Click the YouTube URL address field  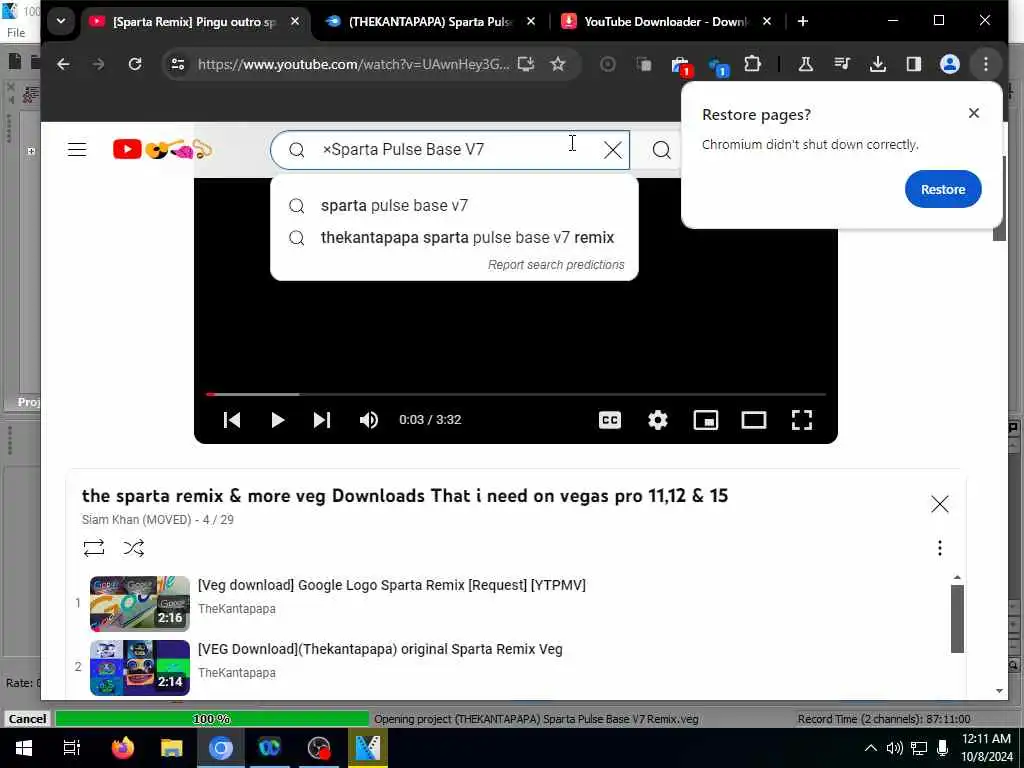353,64
